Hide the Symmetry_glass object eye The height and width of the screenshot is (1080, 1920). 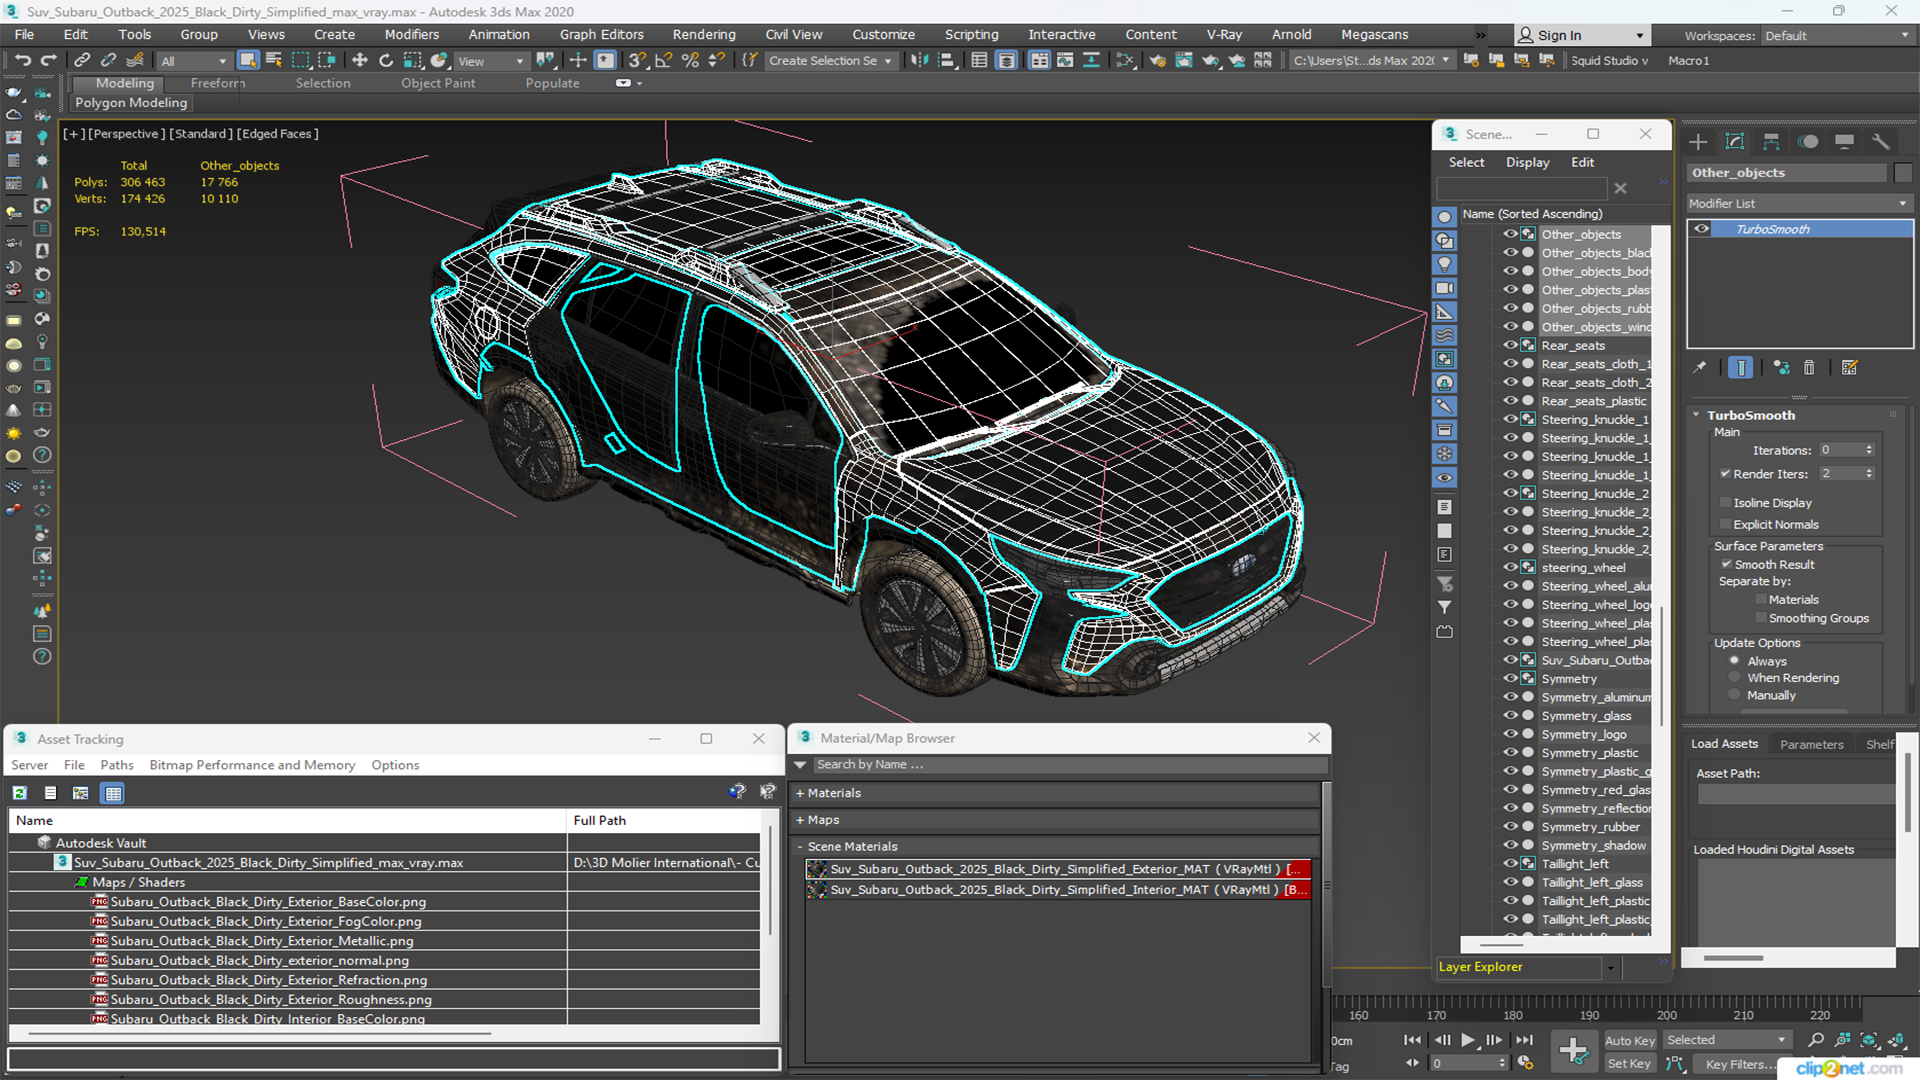[x=1510, y=715]
